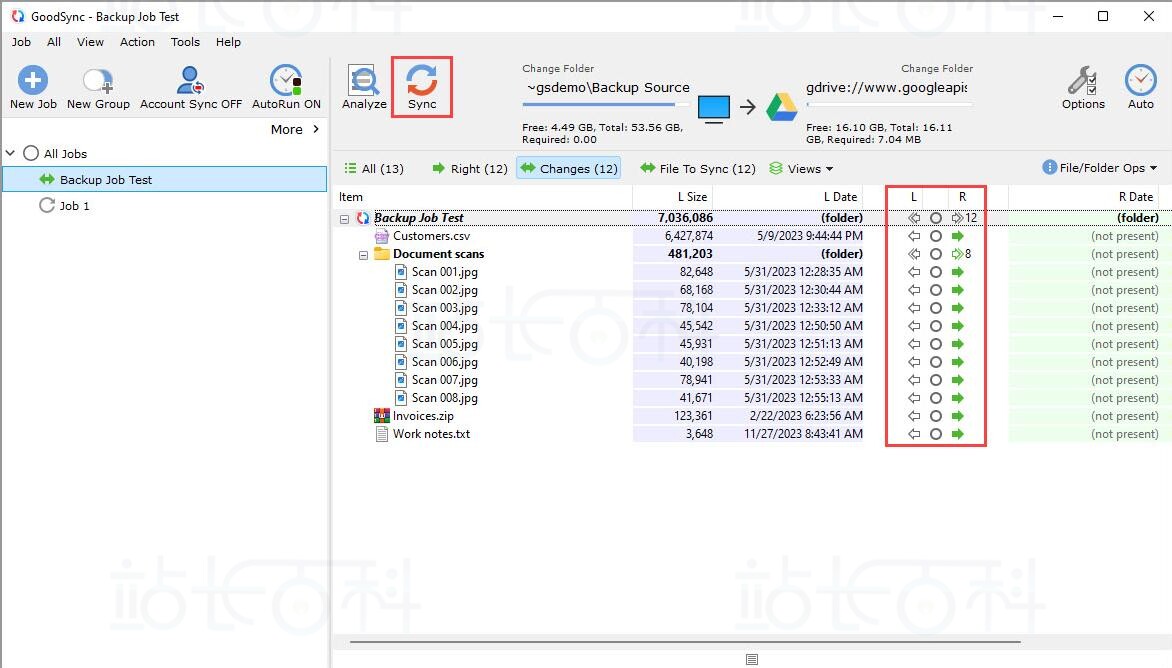Run Analyze on the job
The height and width of the screenshot is (668, 1172).
364,88
